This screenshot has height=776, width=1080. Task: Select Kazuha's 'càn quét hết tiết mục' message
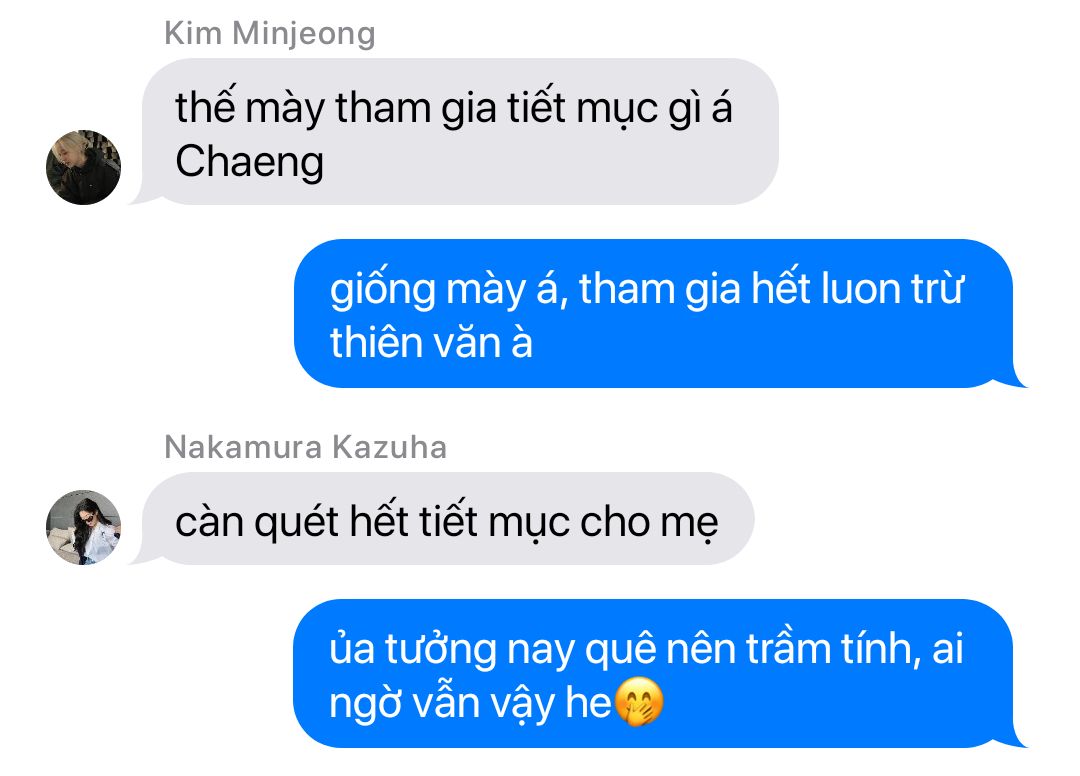(x=448, y=519)
